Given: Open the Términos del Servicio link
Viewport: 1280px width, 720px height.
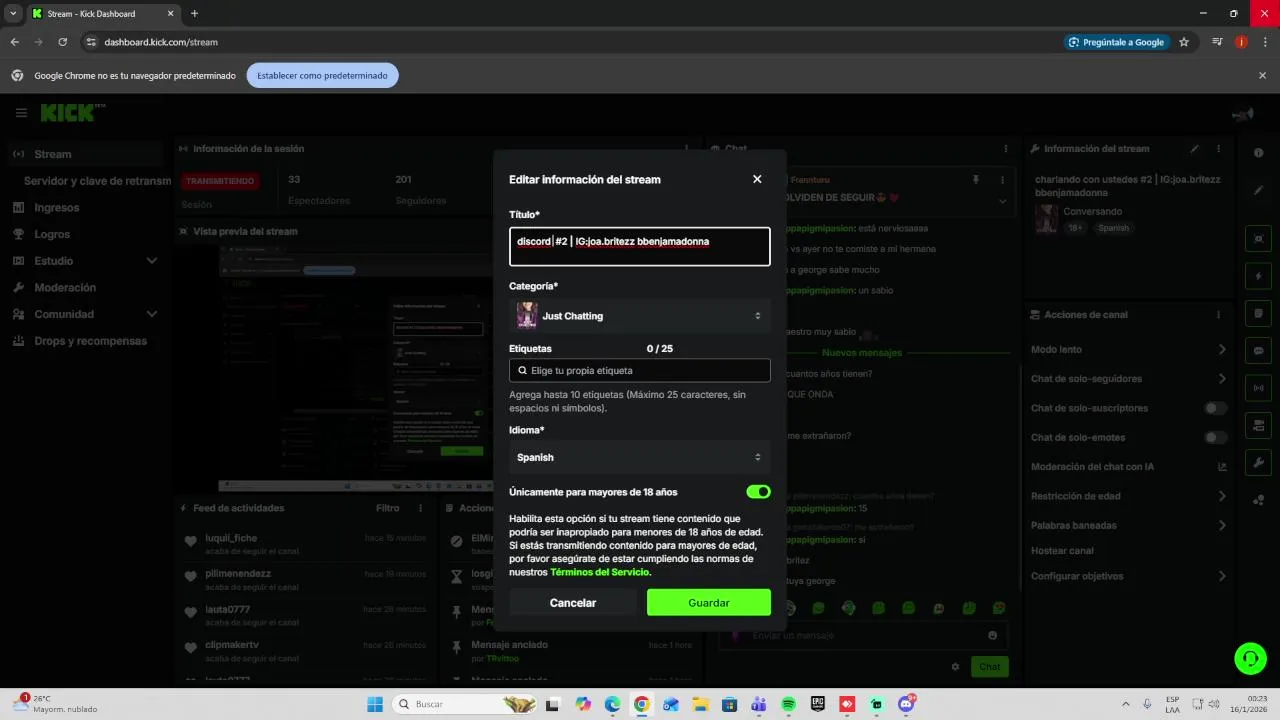Looking at the screenshot, I should click(600, 572).
